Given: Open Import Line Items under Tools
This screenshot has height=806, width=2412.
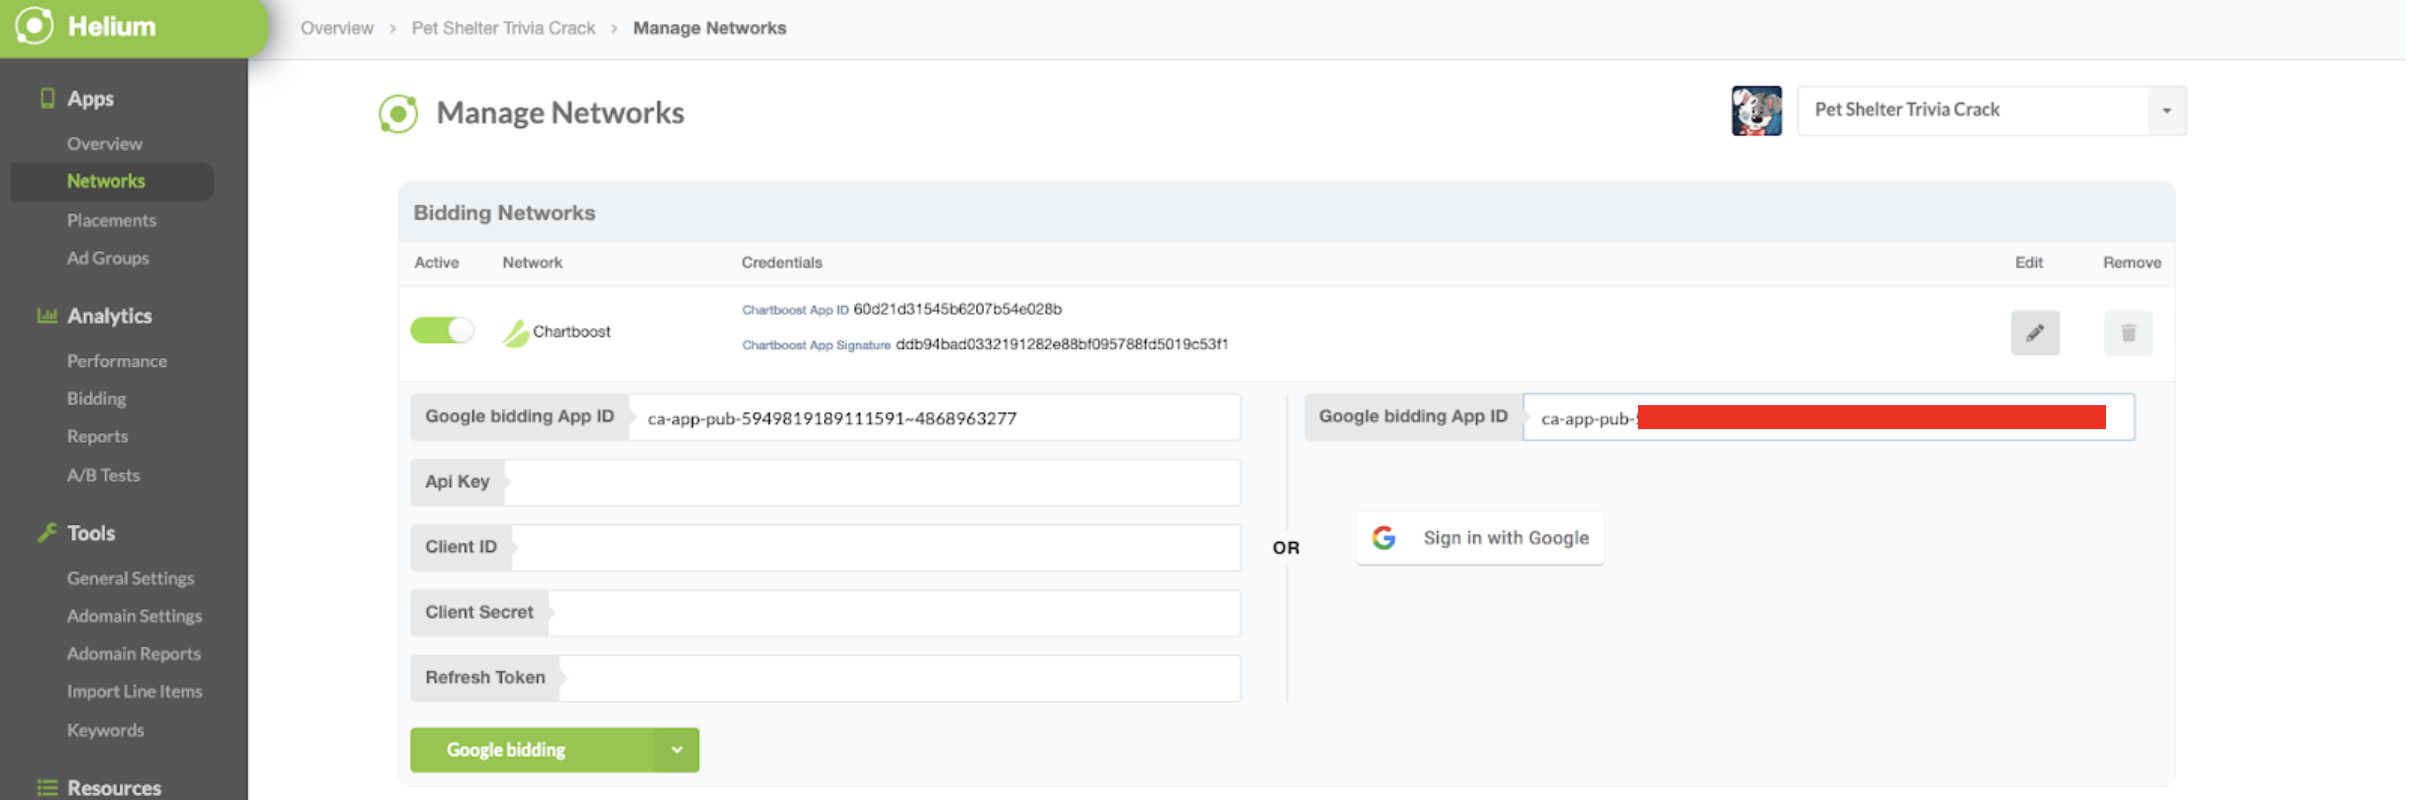Looking at the screenshot, I should (x=135, y=692).
